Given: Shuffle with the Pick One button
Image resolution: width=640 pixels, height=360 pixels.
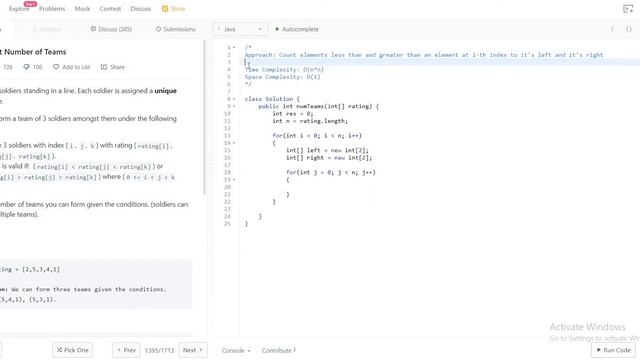Looking at the screenshot, I should pos(73,350).
